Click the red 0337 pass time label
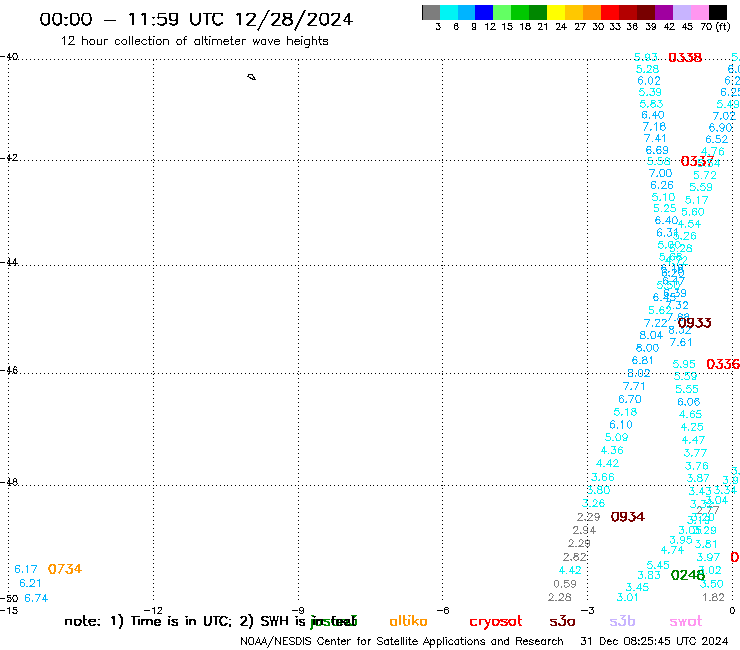This screenshot has height=650, width=740. click(697, 161)
